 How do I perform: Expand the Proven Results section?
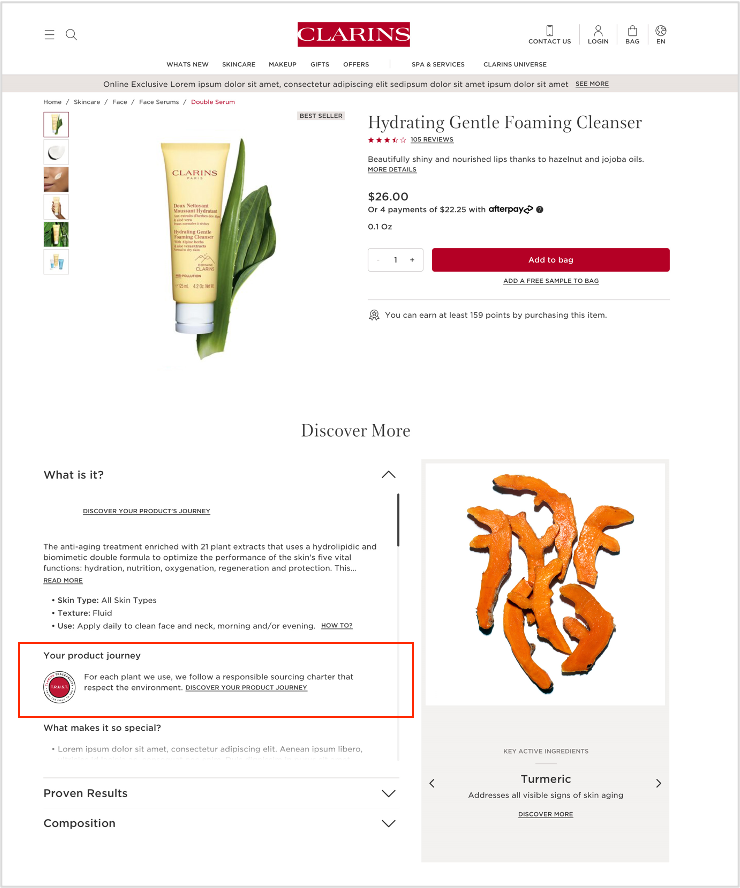coord(388,793)
